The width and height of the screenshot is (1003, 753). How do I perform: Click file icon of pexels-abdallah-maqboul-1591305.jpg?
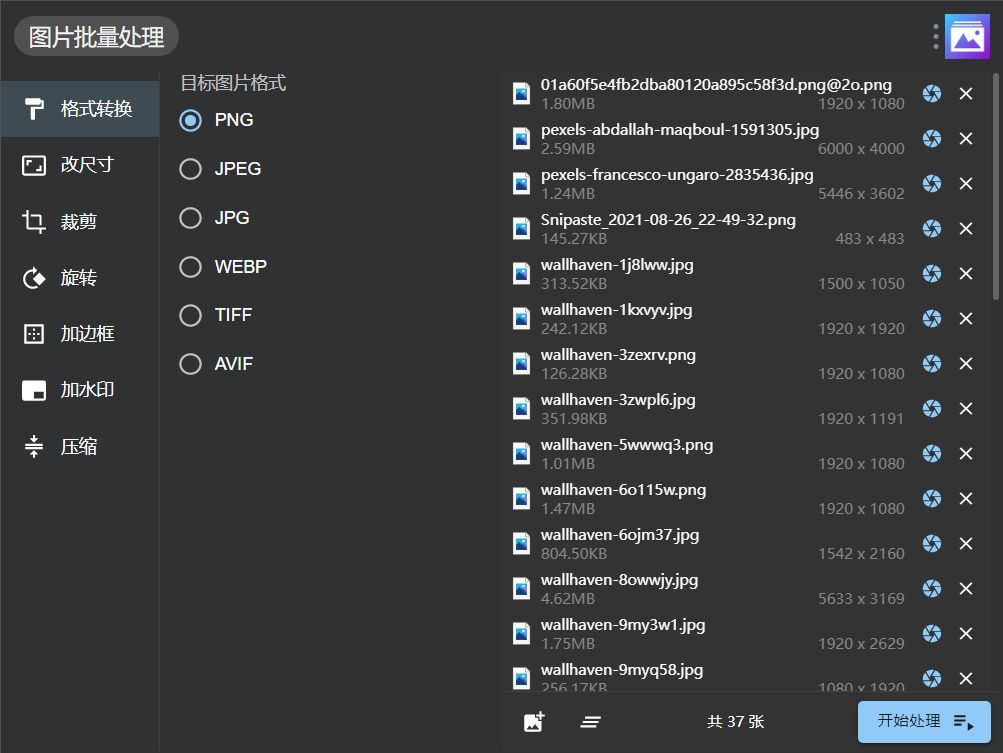(x=521, y=139)
